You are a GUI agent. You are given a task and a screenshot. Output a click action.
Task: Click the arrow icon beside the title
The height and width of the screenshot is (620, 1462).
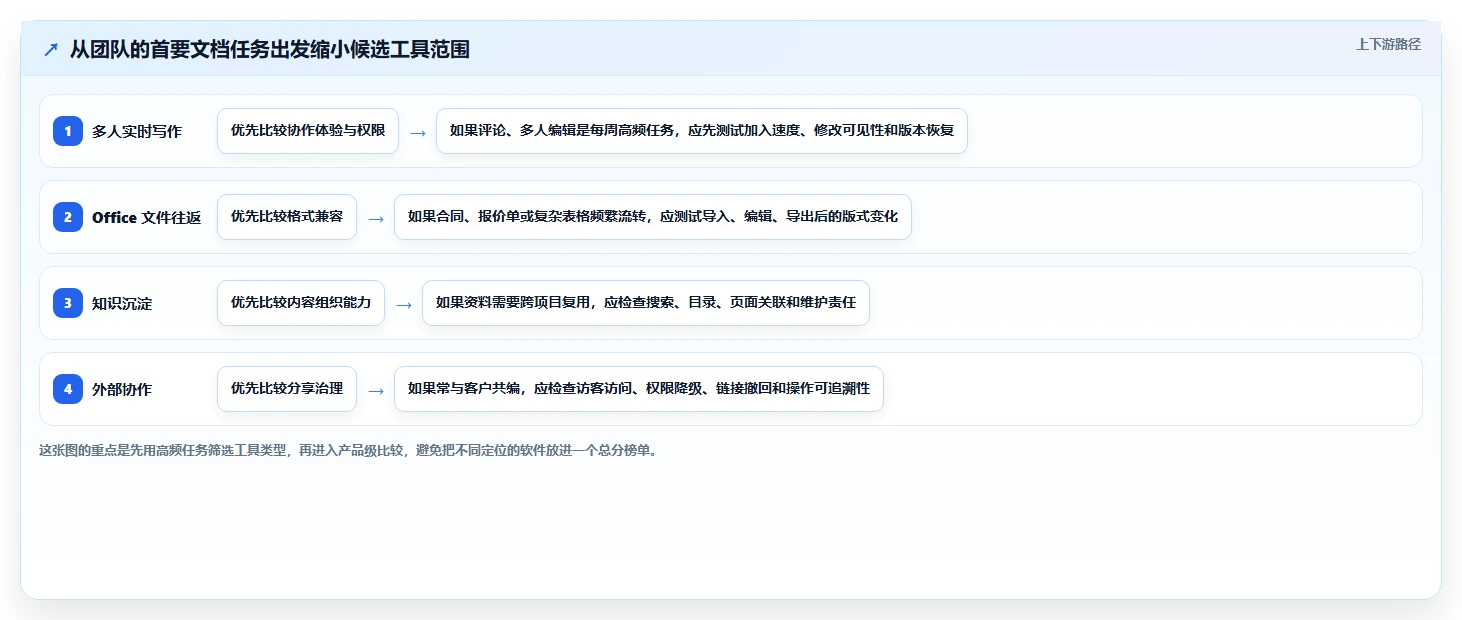51,49
